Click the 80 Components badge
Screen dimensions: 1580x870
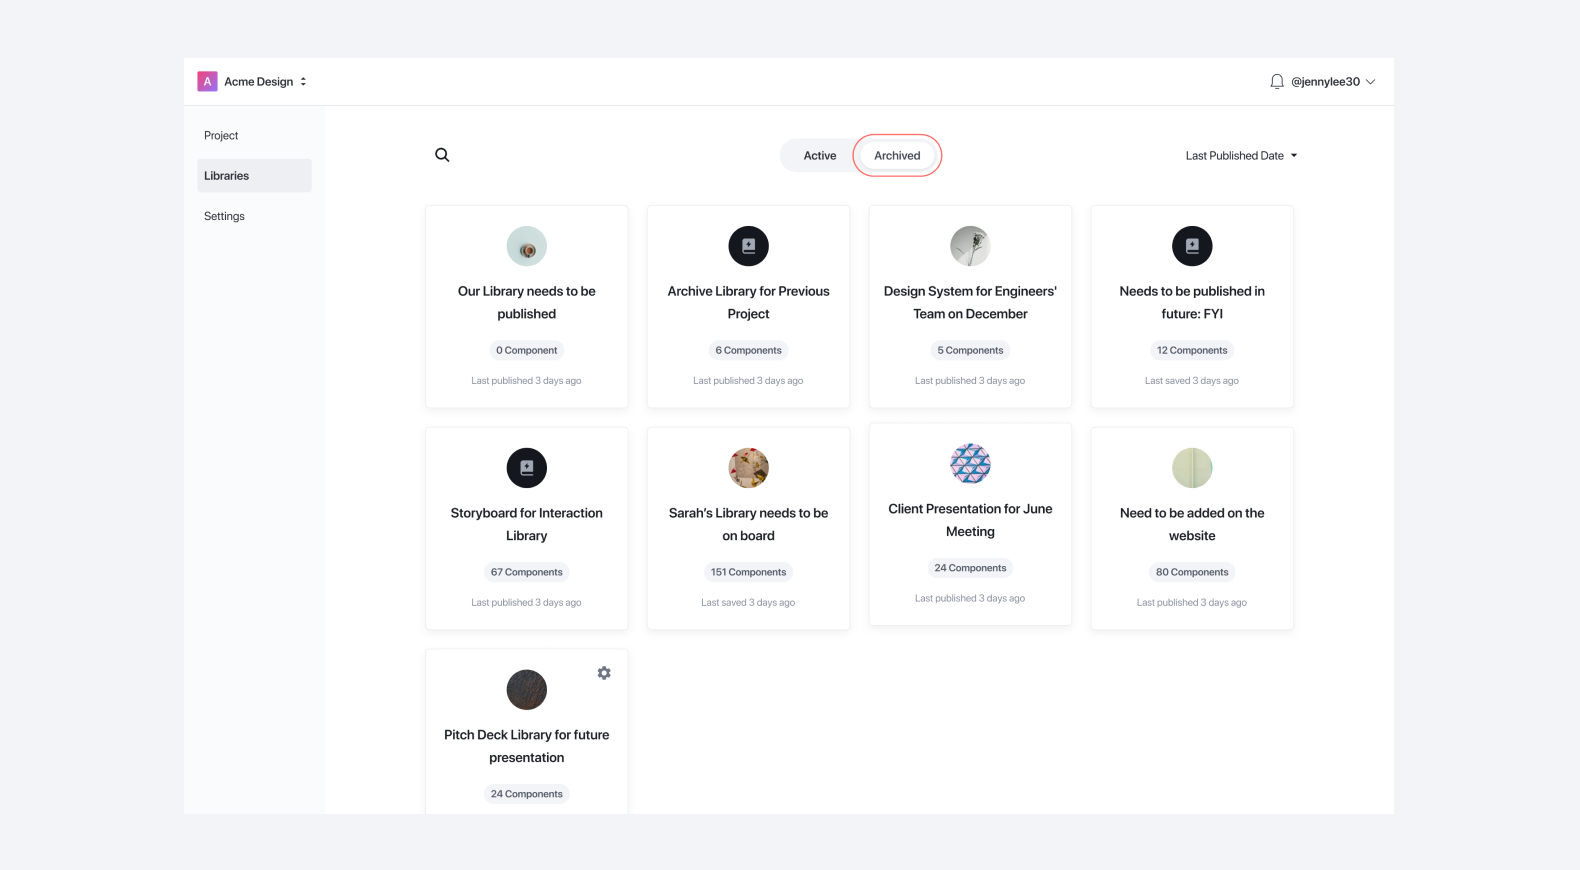coord(1192,573)
